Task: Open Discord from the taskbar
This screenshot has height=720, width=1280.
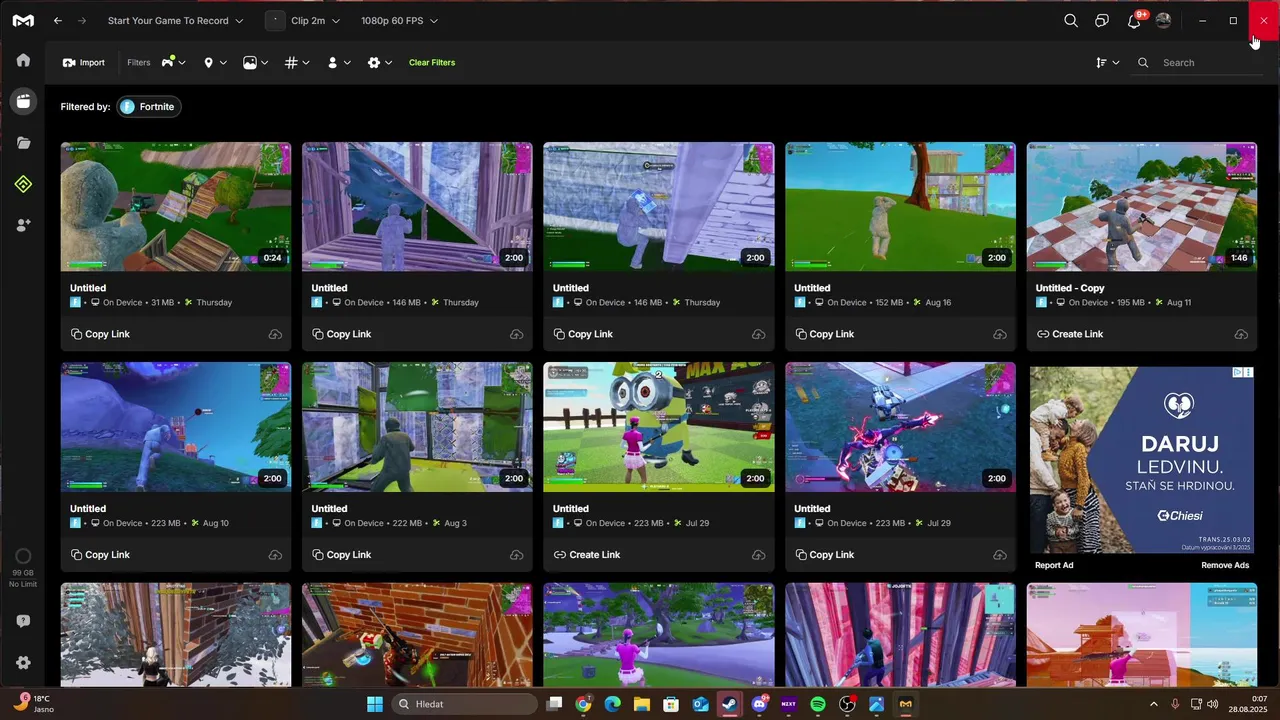Action: (760, 704)
